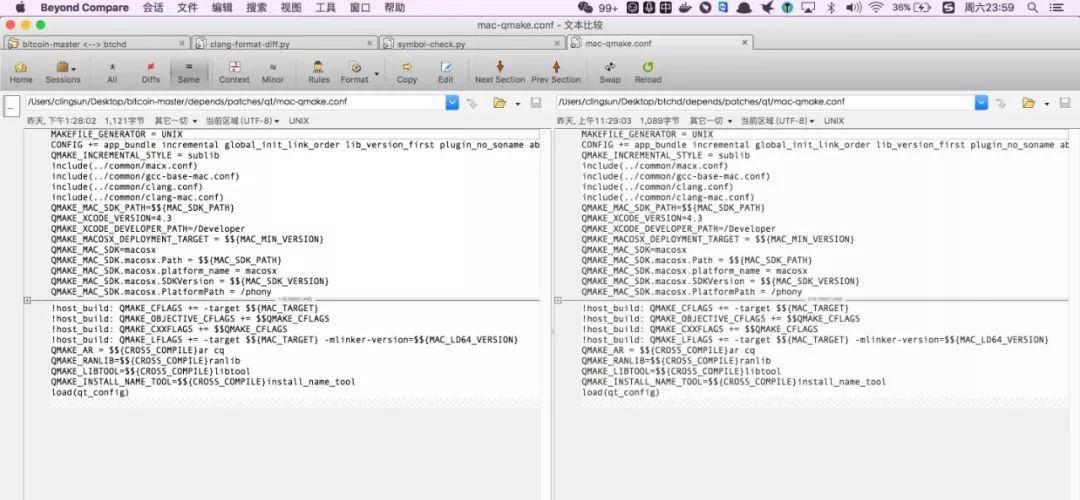This screenshot has width=1080, height=500.
Task: Click the WeChat menu bar icon
Action: click(585, 8)
